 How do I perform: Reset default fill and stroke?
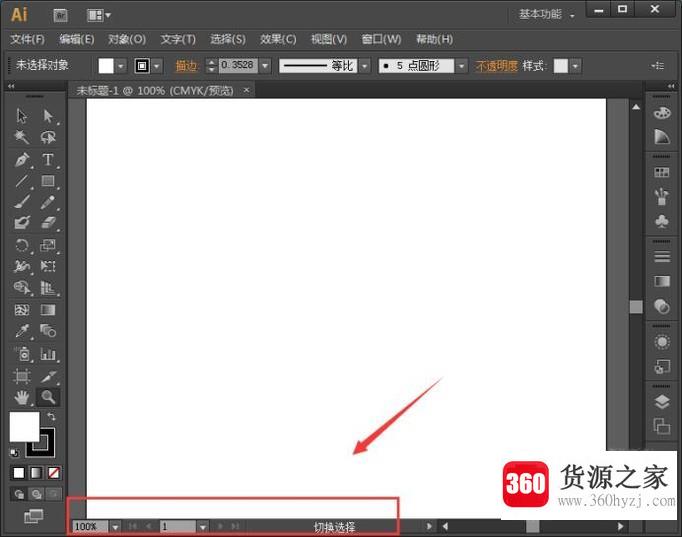click(14, 453)
